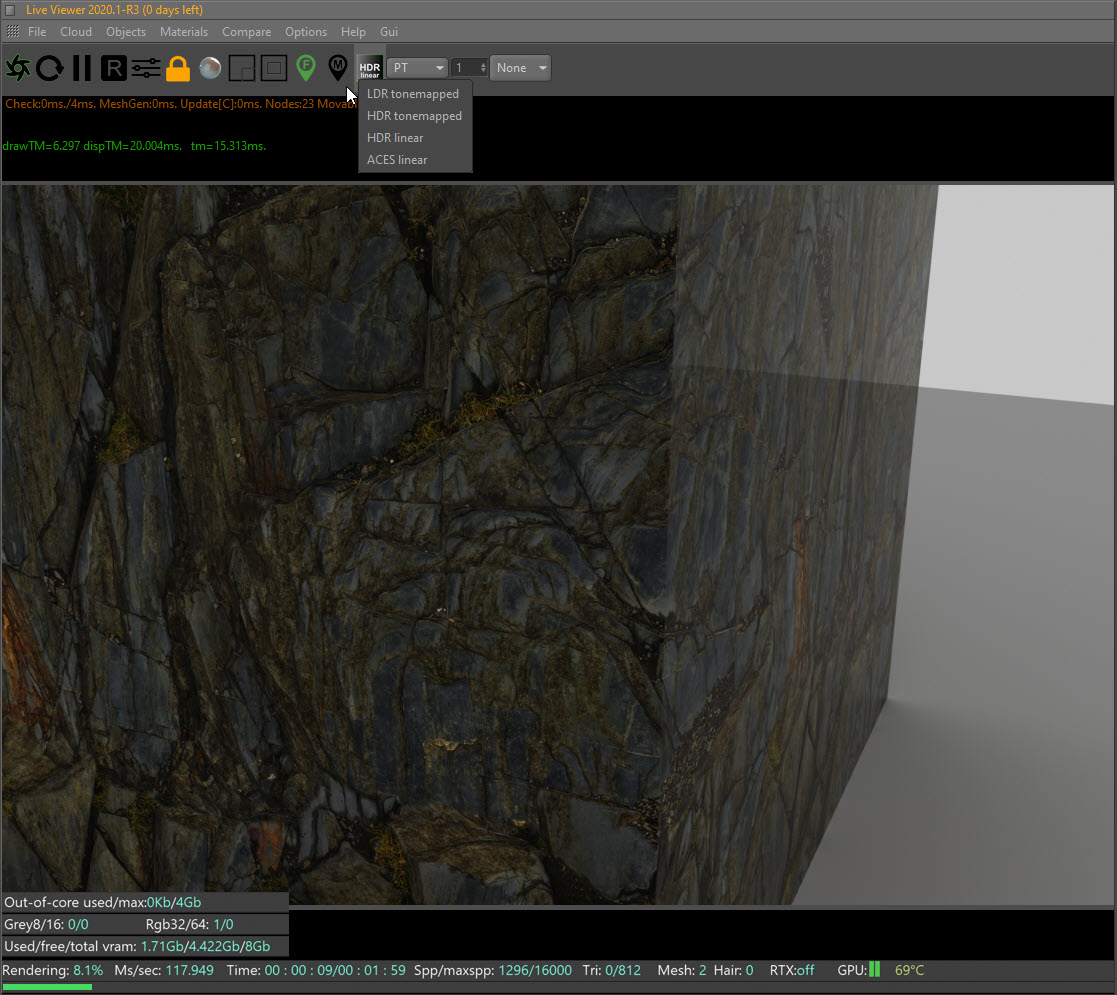Open the Options menu
1117x995 pixels.
(306, 32)
